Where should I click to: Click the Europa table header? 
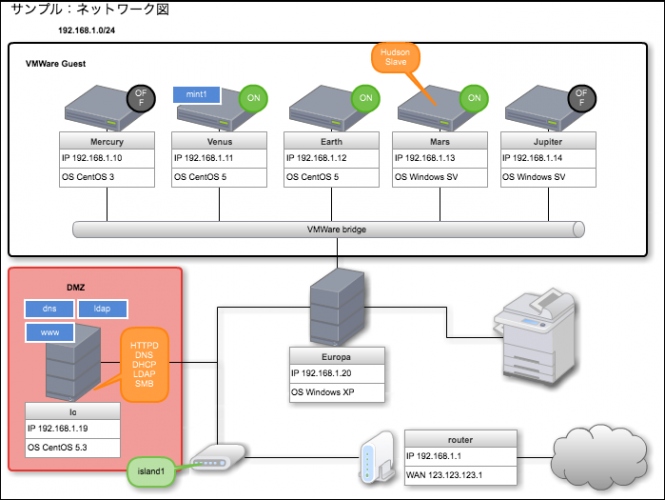(x=337, y=357)
